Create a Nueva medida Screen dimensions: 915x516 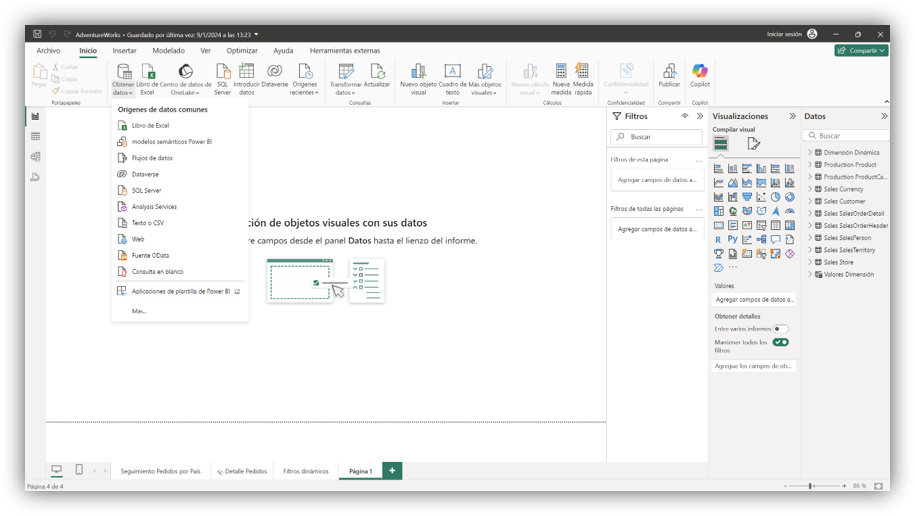point(561,79)
